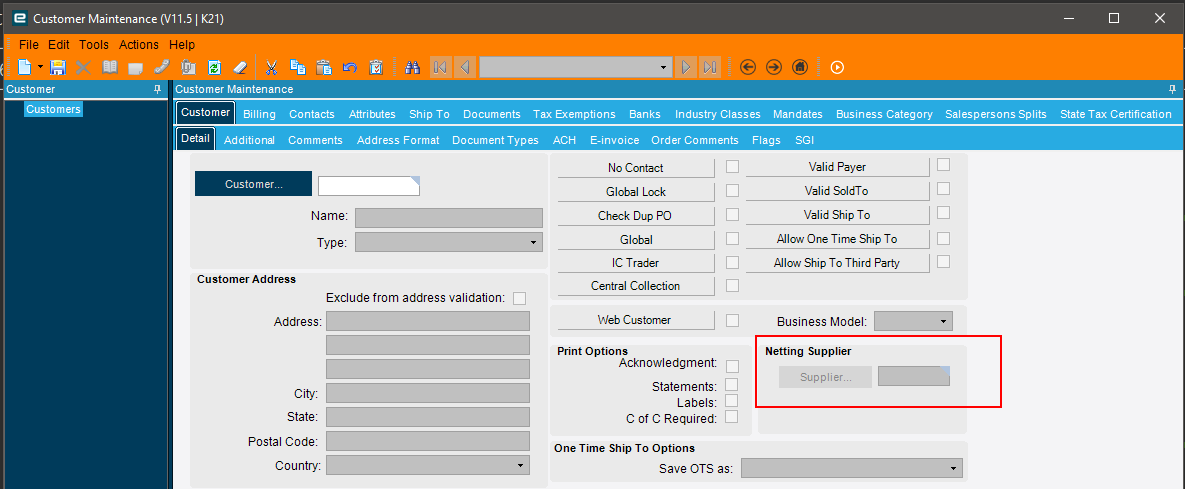Check Exclude from address validation checkbox
The height and width of the screenshot is (489, 1185).
519,298
